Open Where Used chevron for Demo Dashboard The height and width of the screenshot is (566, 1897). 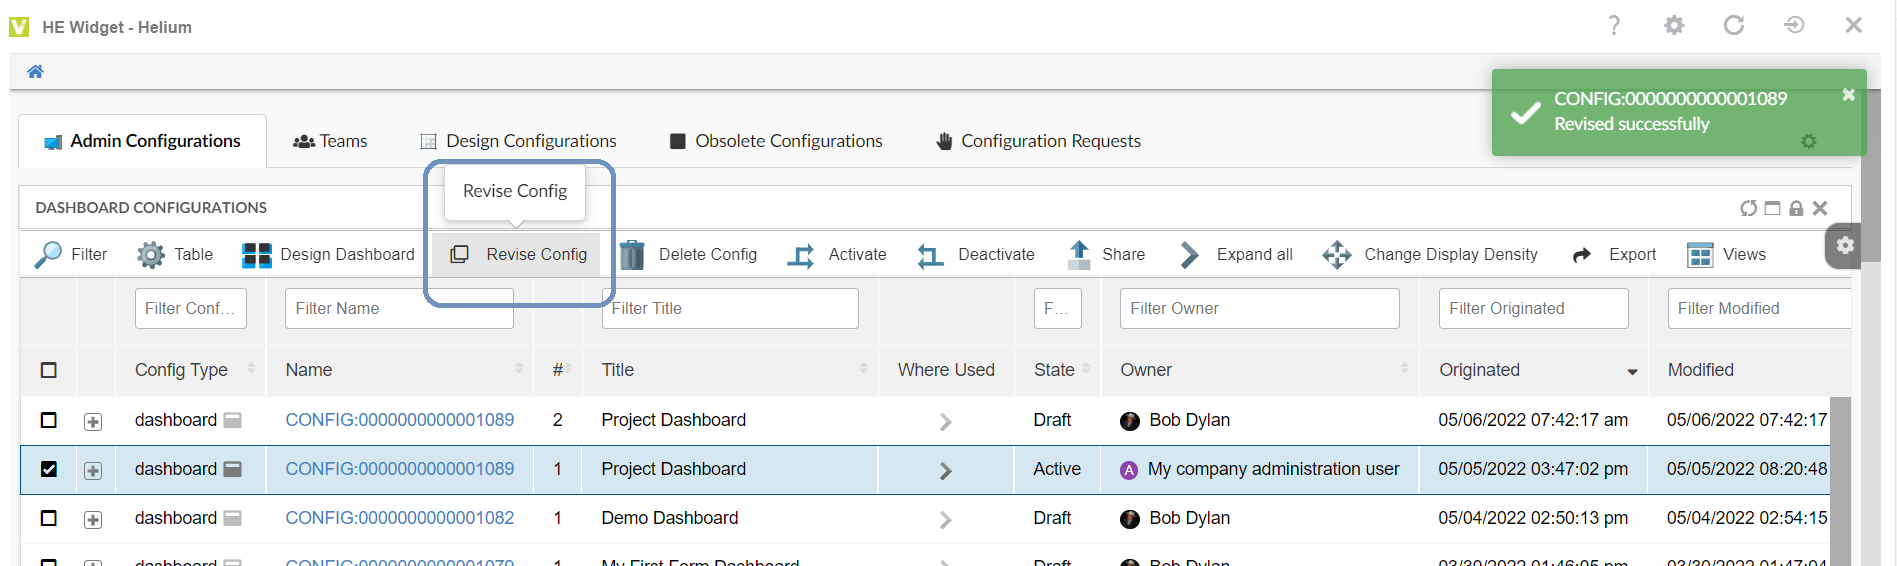945,520
